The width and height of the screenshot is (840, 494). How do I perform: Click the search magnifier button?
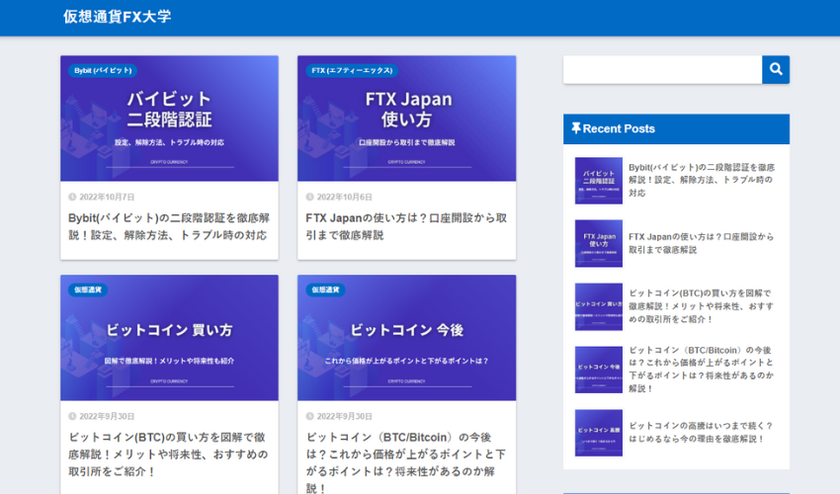pos(776,70)
